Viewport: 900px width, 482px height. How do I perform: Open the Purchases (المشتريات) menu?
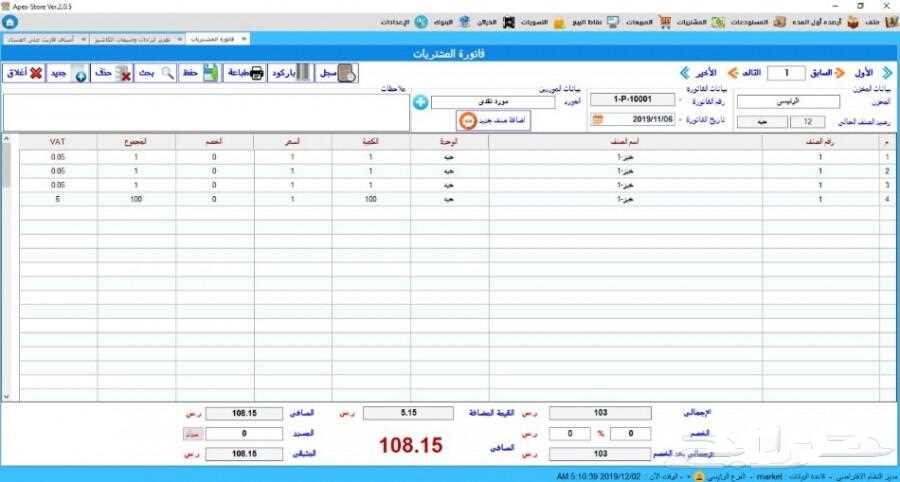coord(684,22)
